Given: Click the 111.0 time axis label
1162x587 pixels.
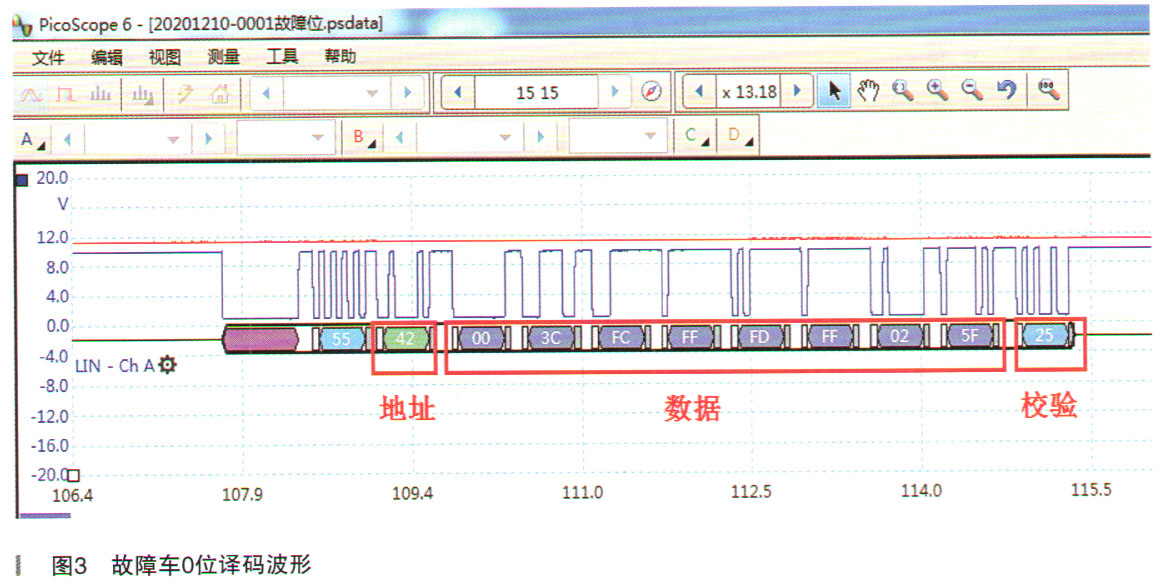Looking at the screenshot, I should click(x=582, y=492).
